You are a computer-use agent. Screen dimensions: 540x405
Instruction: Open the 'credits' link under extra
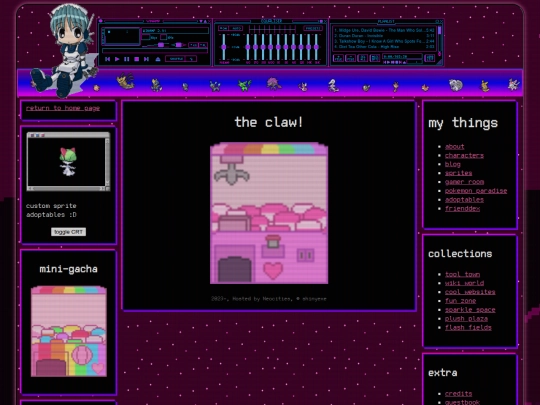[458, 393]
